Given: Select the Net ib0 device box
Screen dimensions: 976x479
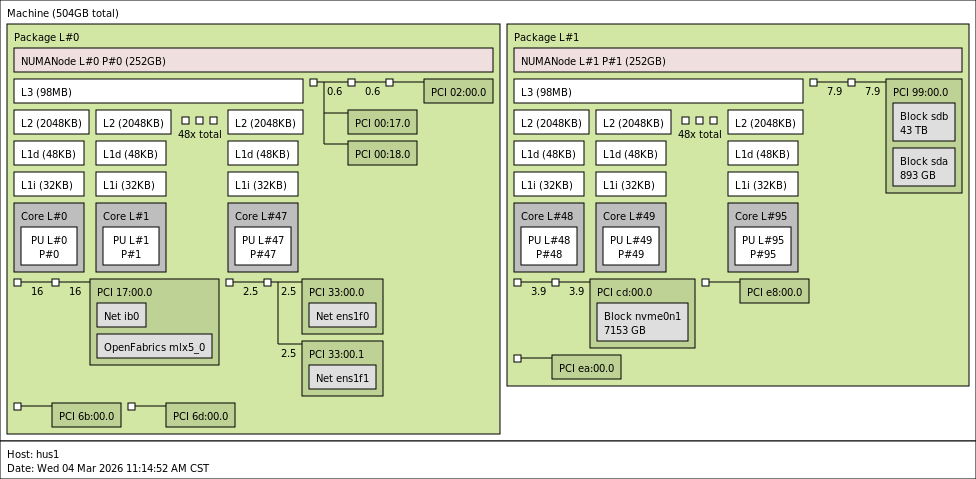Looking at the screenshot, I should coord(121,316).
